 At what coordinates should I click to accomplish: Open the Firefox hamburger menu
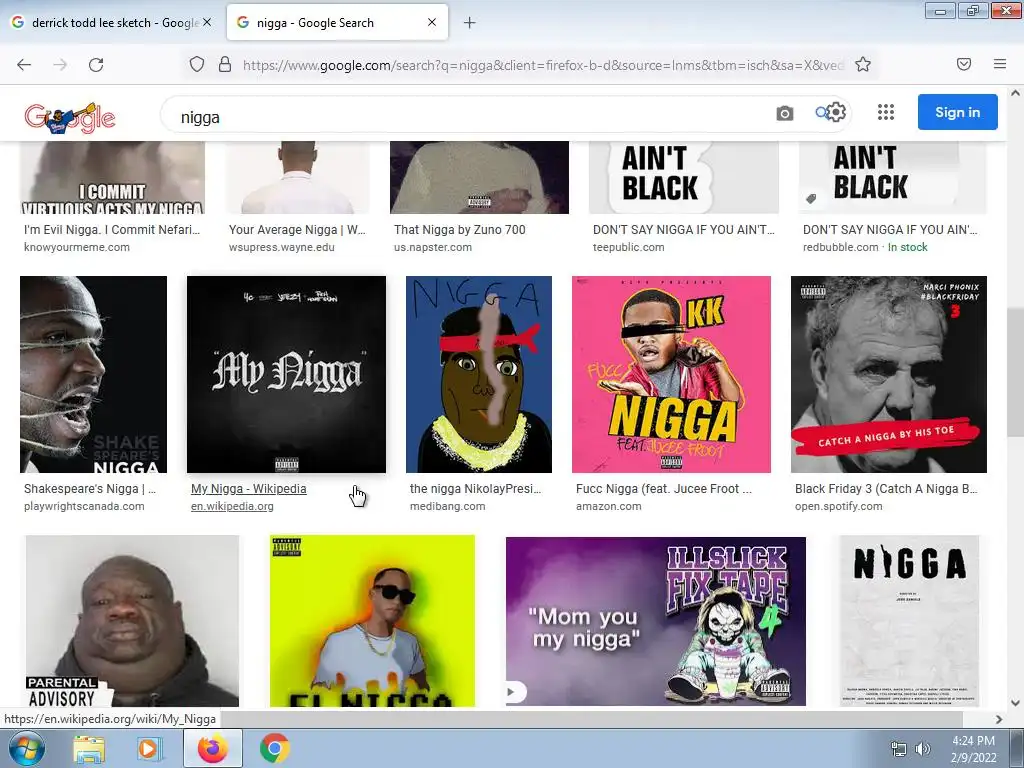coord(999,64)
